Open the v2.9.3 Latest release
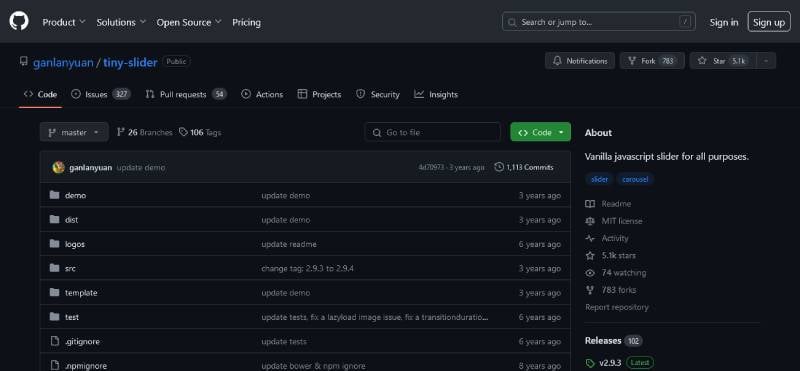This screenshot has height=371, width=800. point(619,363)
